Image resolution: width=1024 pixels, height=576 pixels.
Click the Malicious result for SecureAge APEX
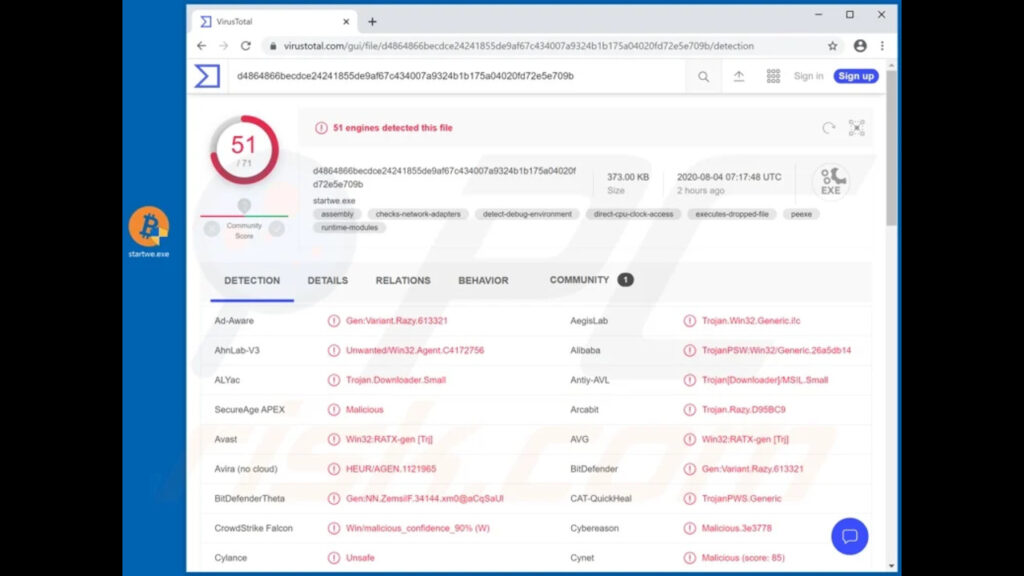click(364, 409)
